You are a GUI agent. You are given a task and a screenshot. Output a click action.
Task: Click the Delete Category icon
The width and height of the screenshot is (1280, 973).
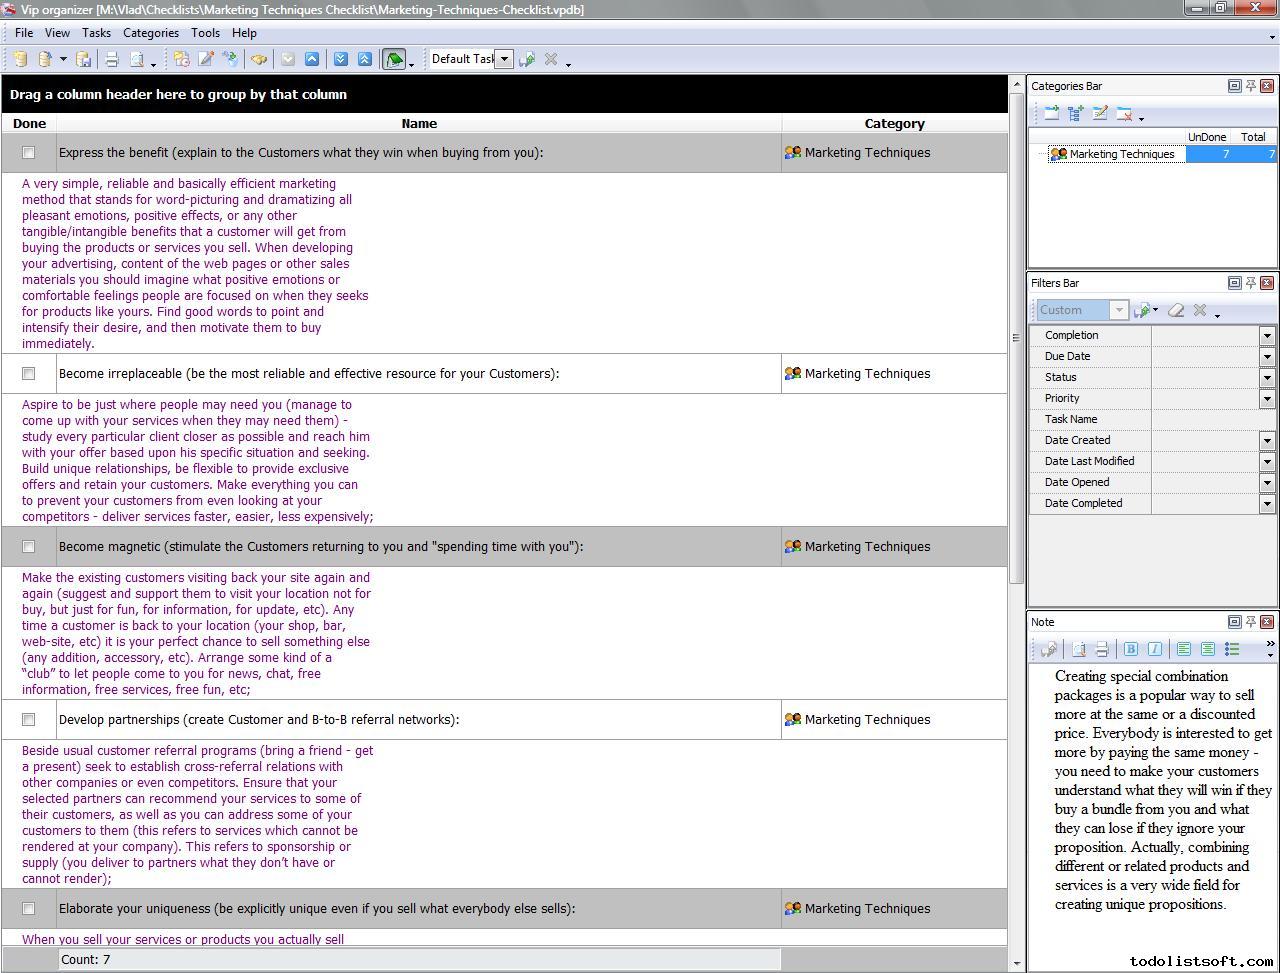click(x=1124, y=114)
